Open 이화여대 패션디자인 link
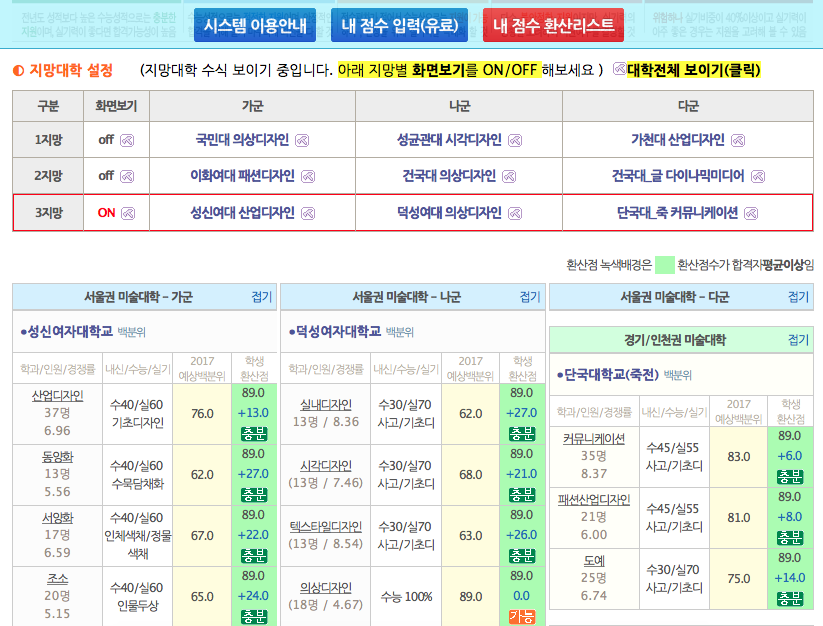 tap(242, 176)
